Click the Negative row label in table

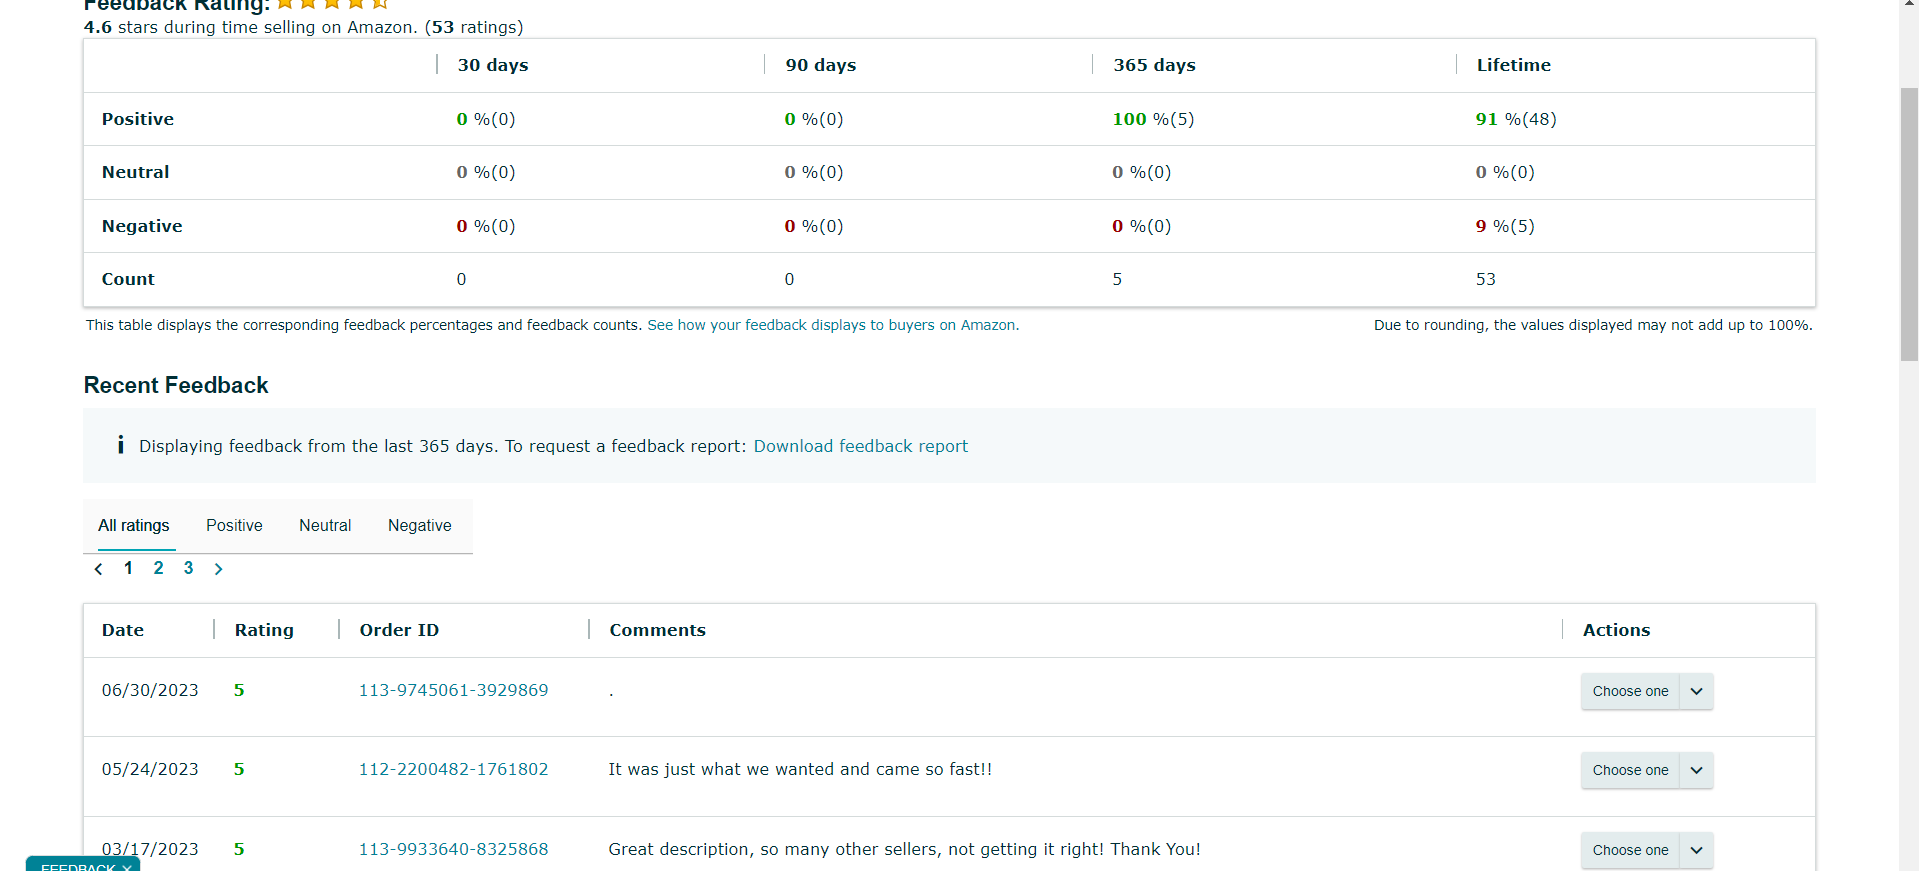142,226
